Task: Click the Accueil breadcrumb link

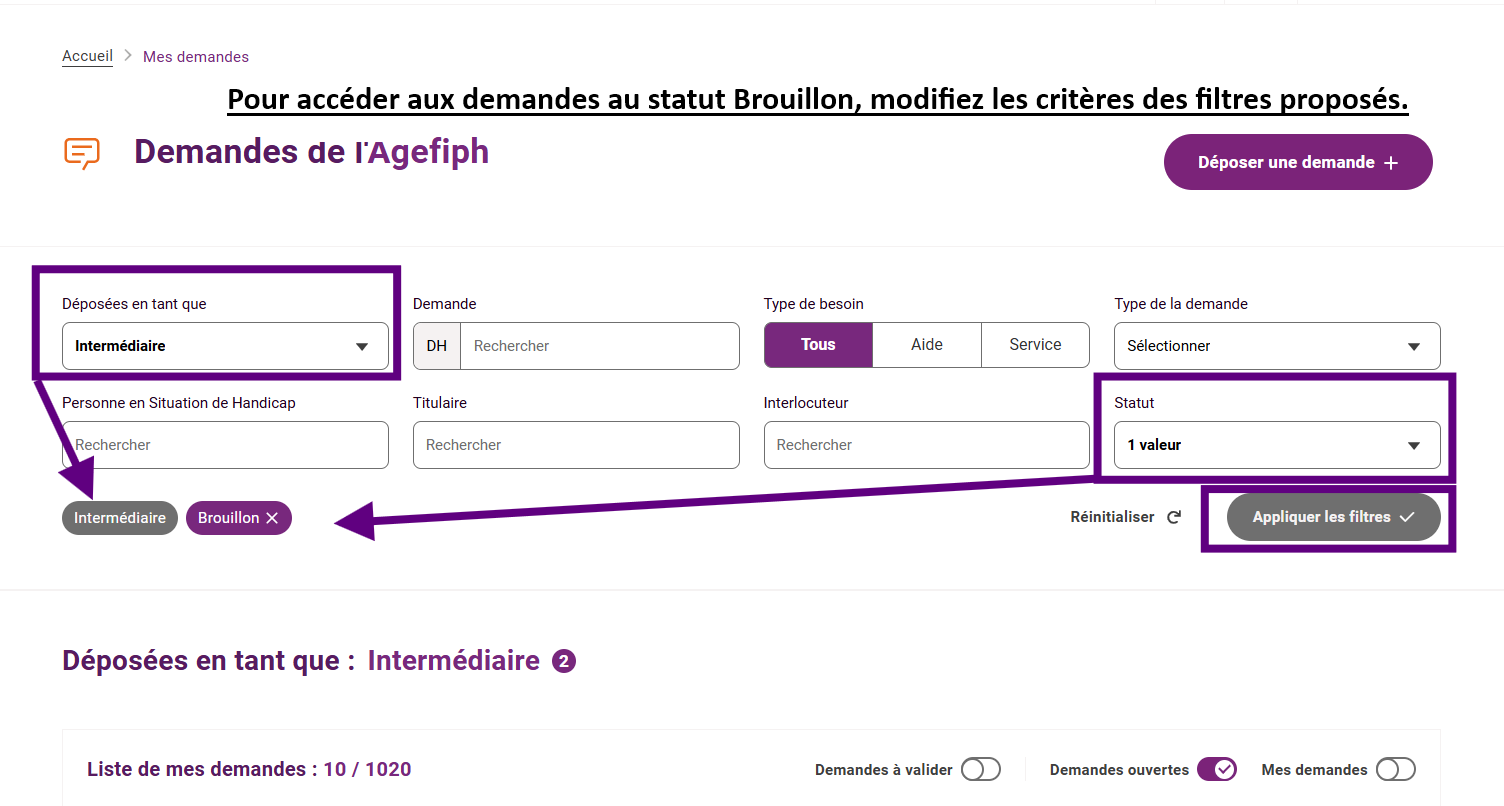Action: (x=87, y=56)
